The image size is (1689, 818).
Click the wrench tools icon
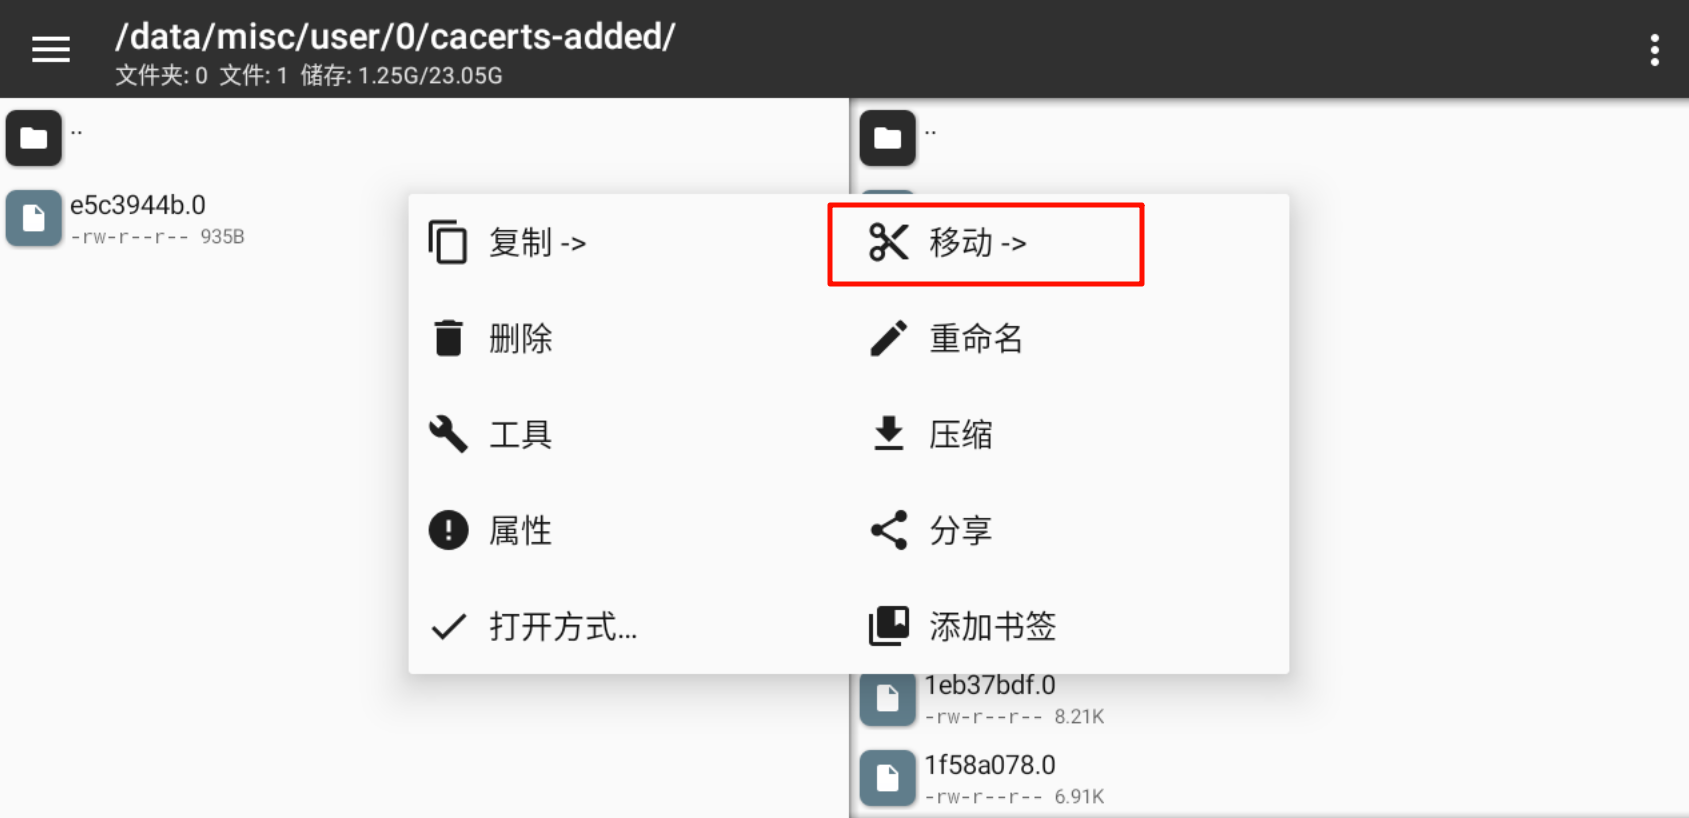[x=448, y=434]
